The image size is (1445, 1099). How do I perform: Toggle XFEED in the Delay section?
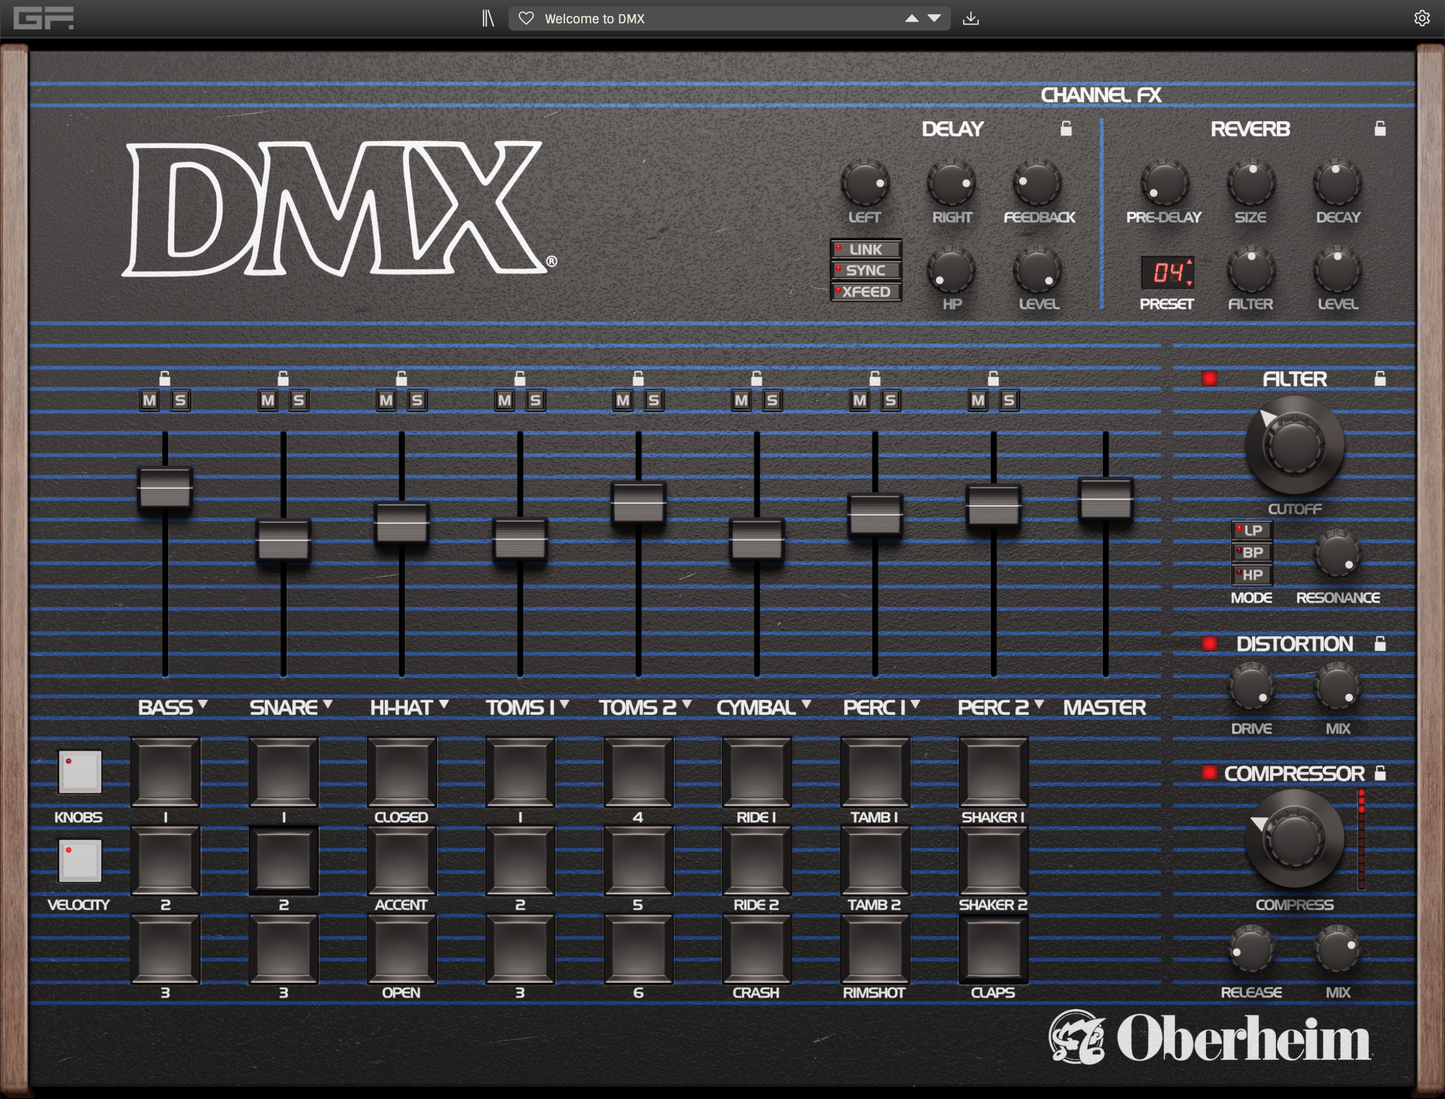click(x=865, y=291)
